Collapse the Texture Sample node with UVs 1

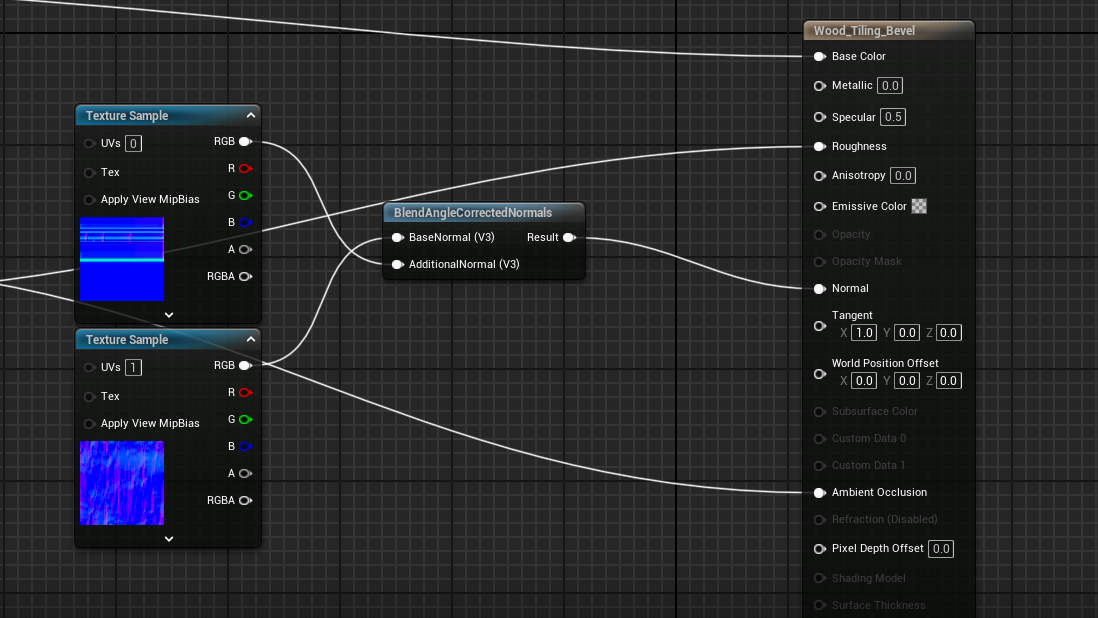tap(251, 340)
